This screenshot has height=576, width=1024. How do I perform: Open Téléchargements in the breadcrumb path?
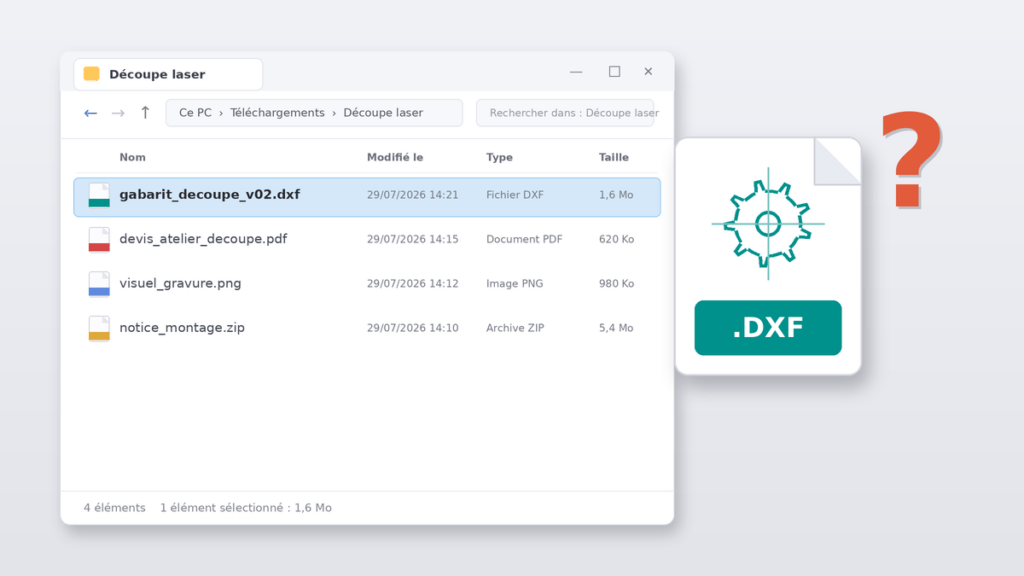click(277, 113)
